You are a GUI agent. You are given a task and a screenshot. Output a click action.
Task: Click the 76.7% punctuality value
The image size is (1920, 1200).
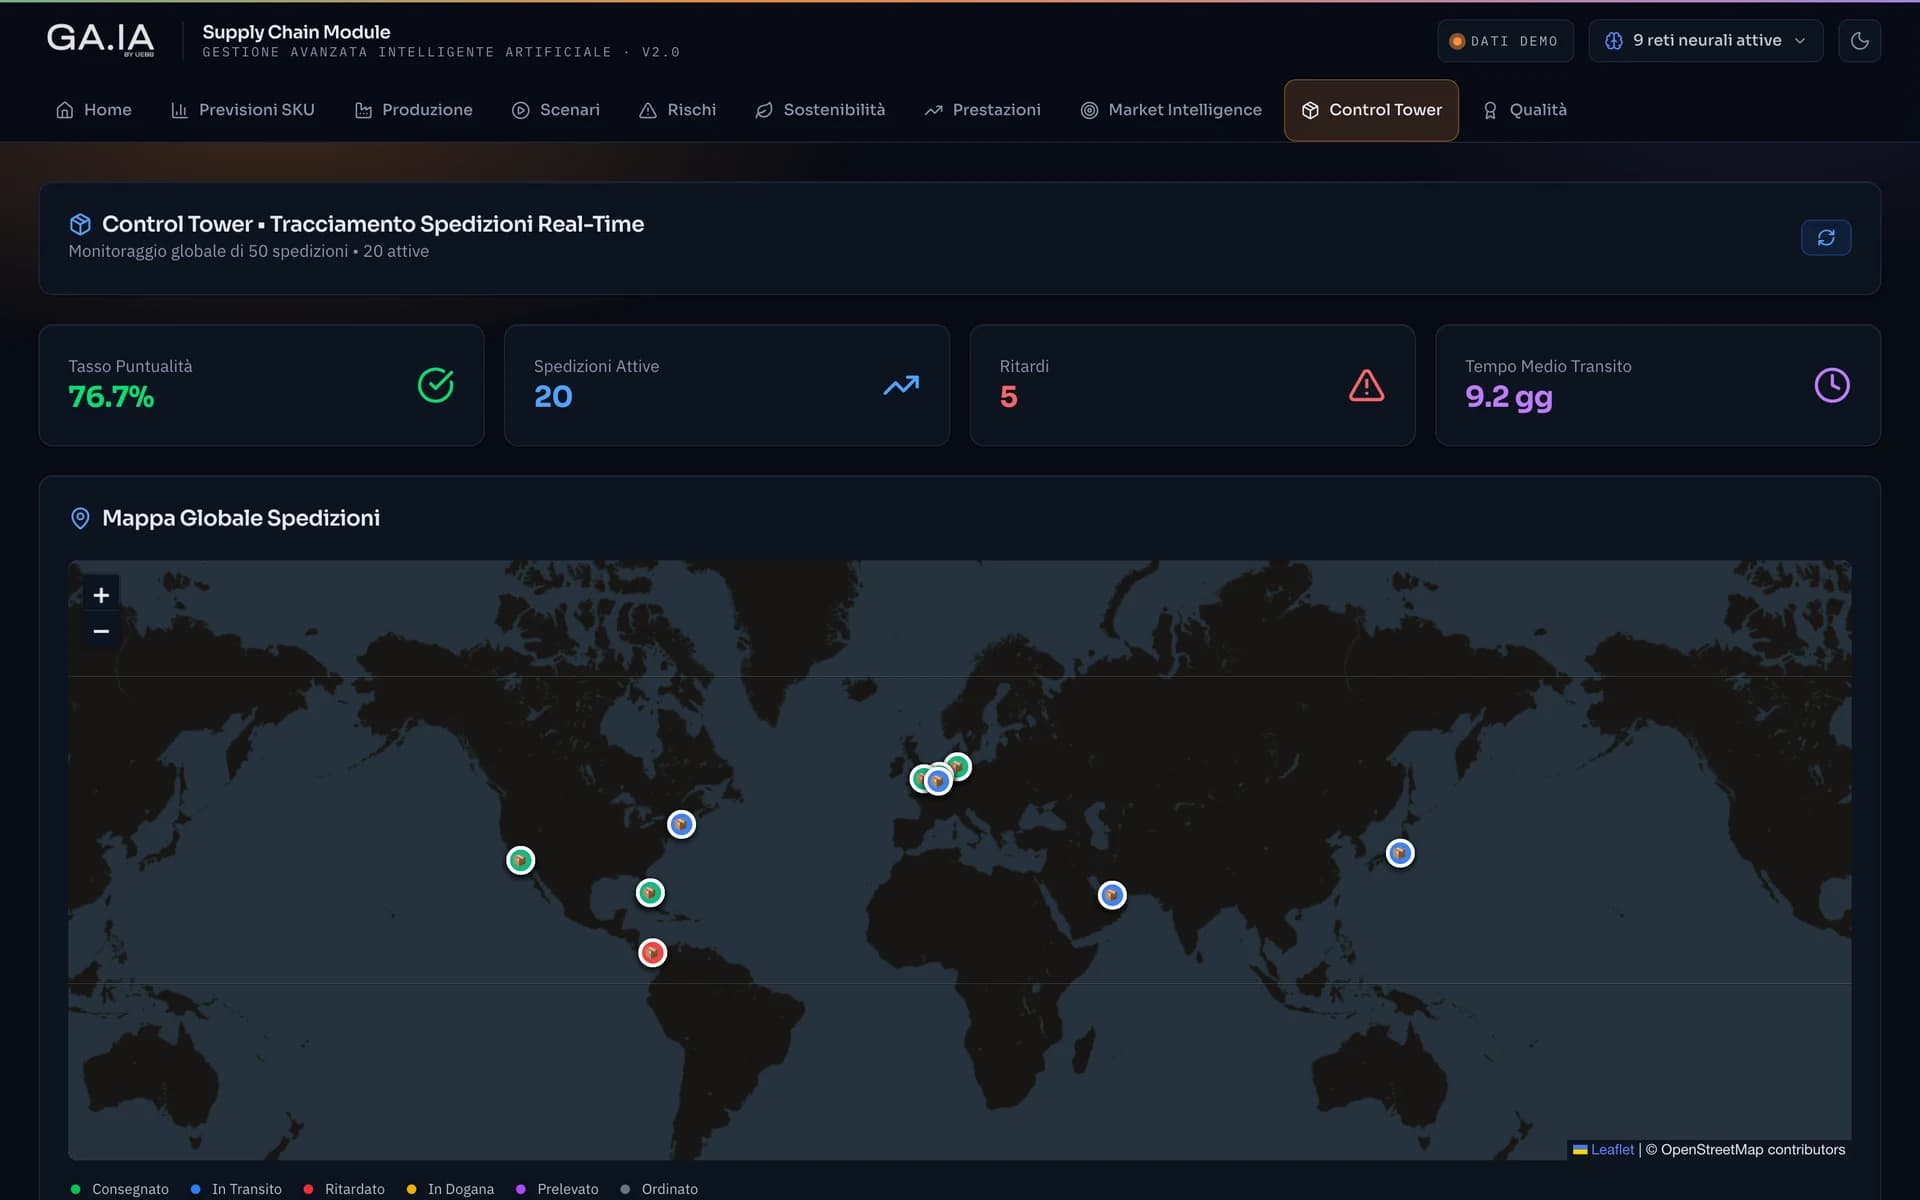click(x=111, y=397)
